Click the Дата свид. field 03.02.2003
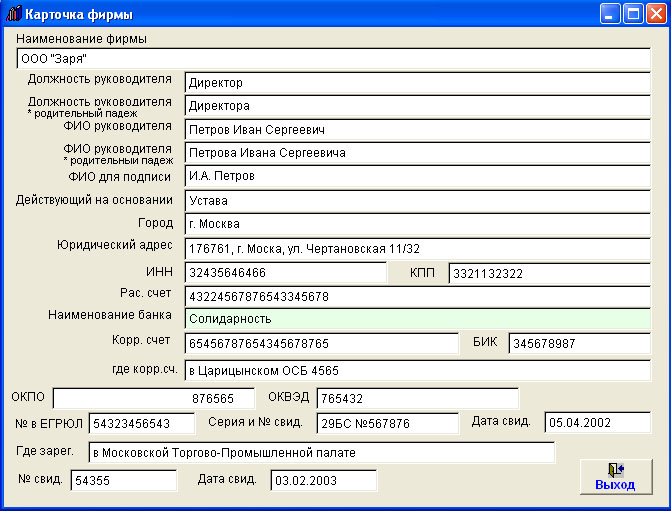Viewport: 671px width, 511px height. click(x=324, y=480)
